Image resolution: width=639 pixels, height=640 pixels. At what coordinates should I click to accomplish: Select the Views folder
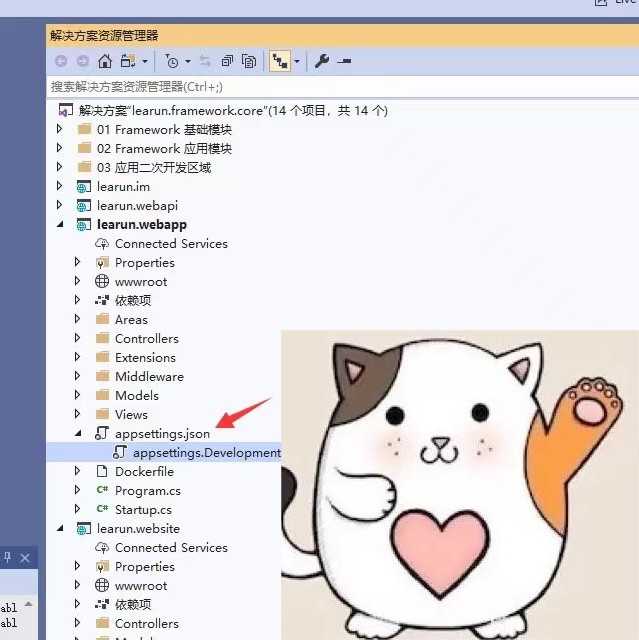pos(131,415)
